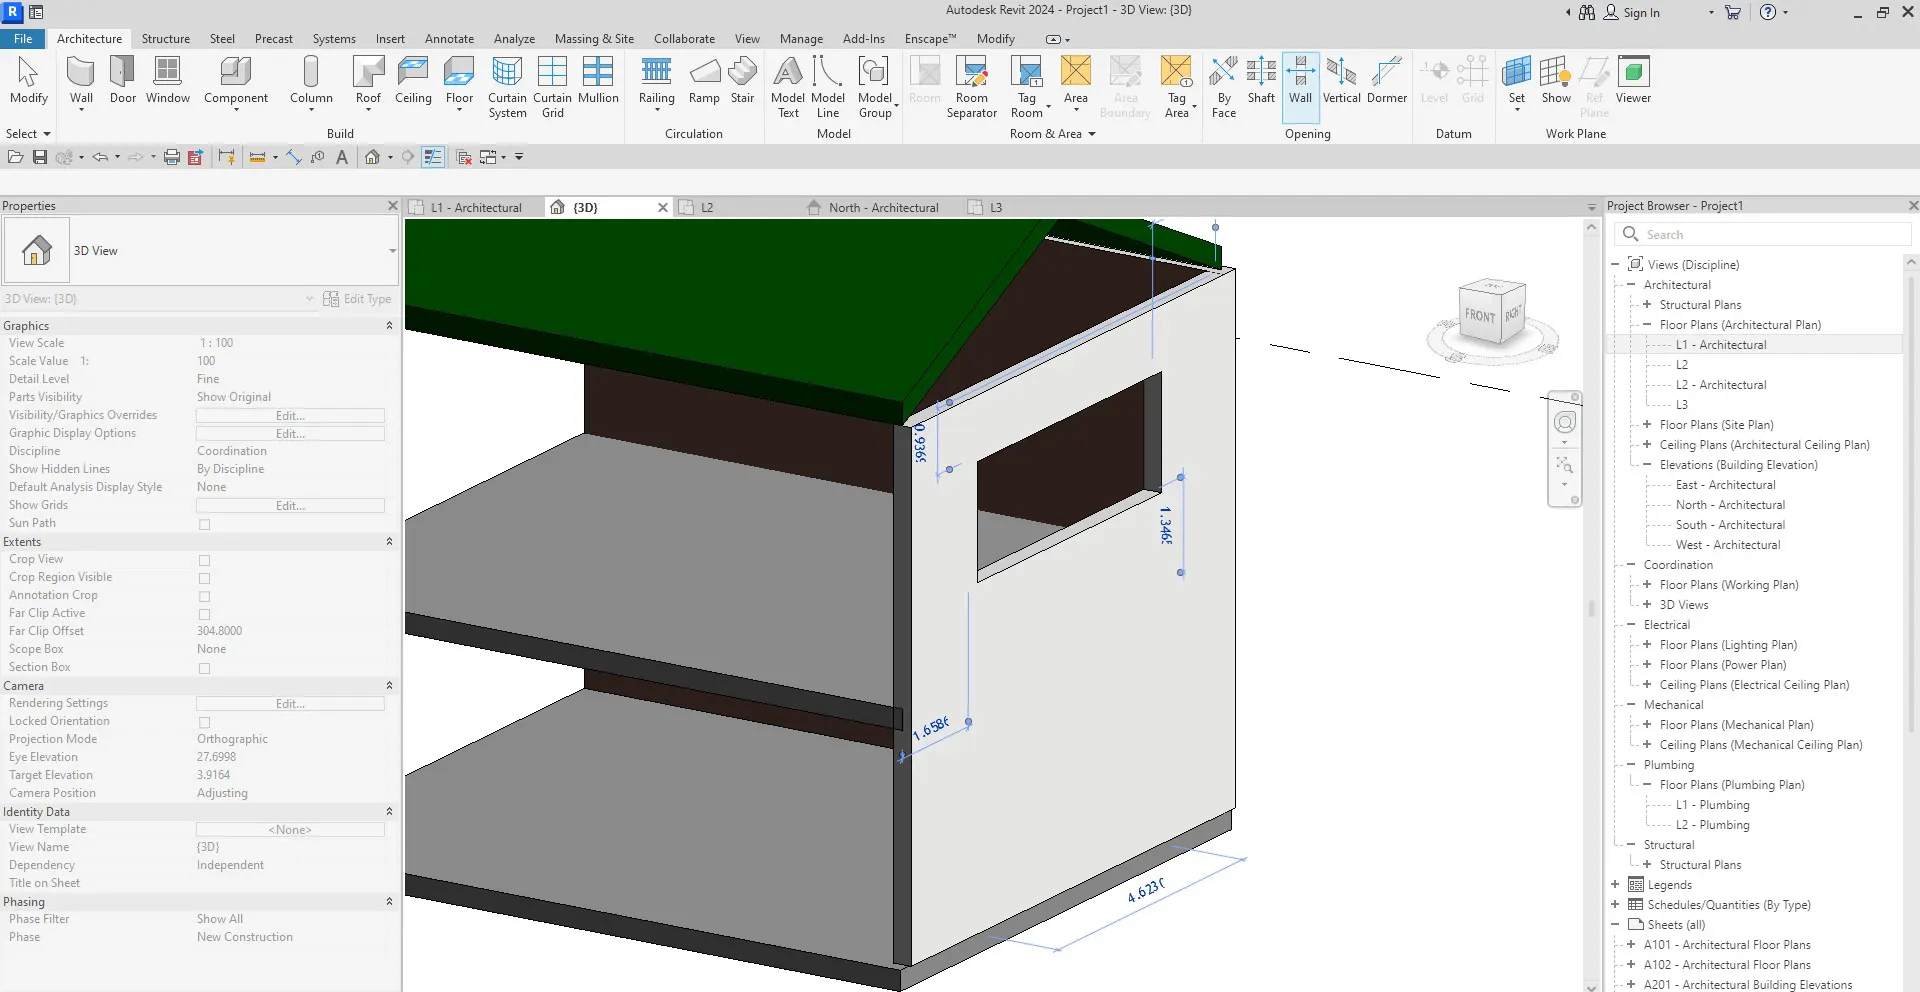This screenshot has height=992, width=1920.
Task: Click the ViewCube FRONT face
Action: 1480,315
